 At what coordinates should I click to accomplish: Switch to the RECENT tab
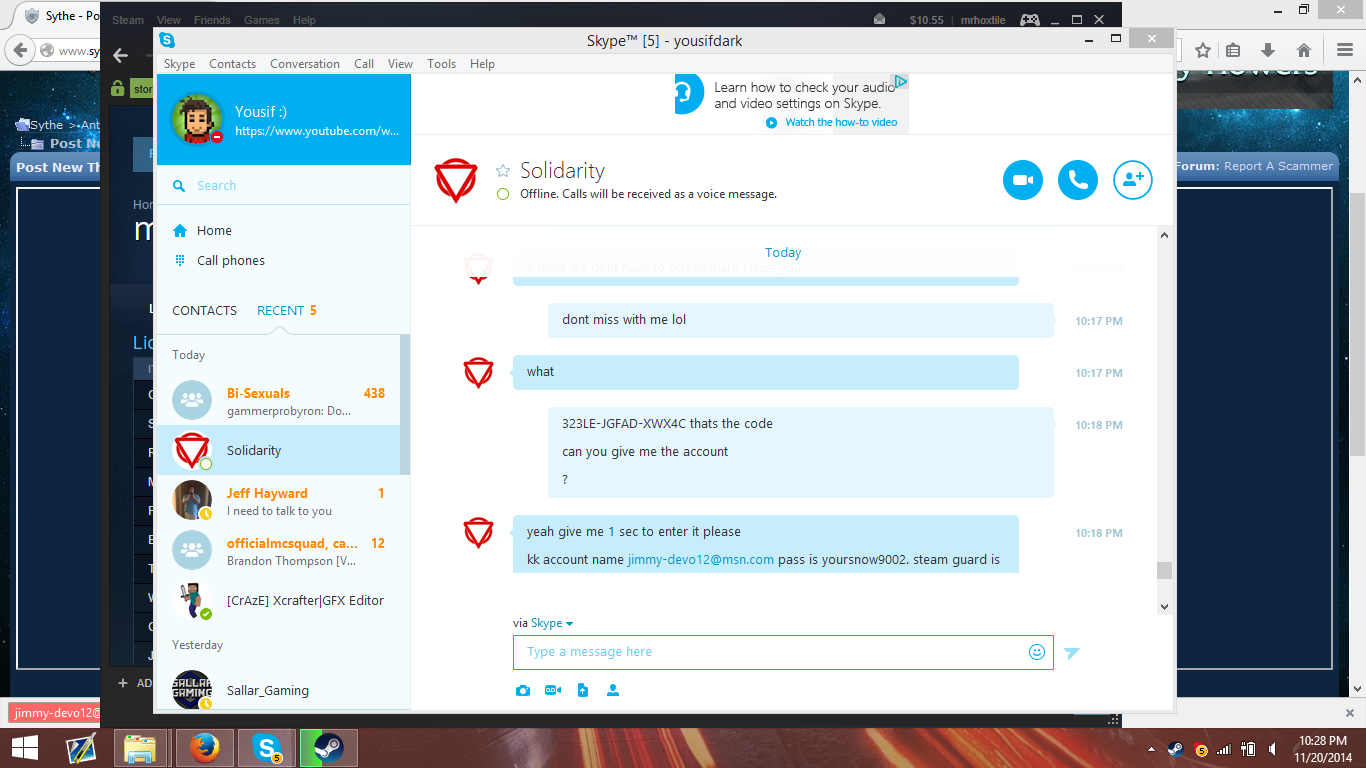(x=280, y=311)
